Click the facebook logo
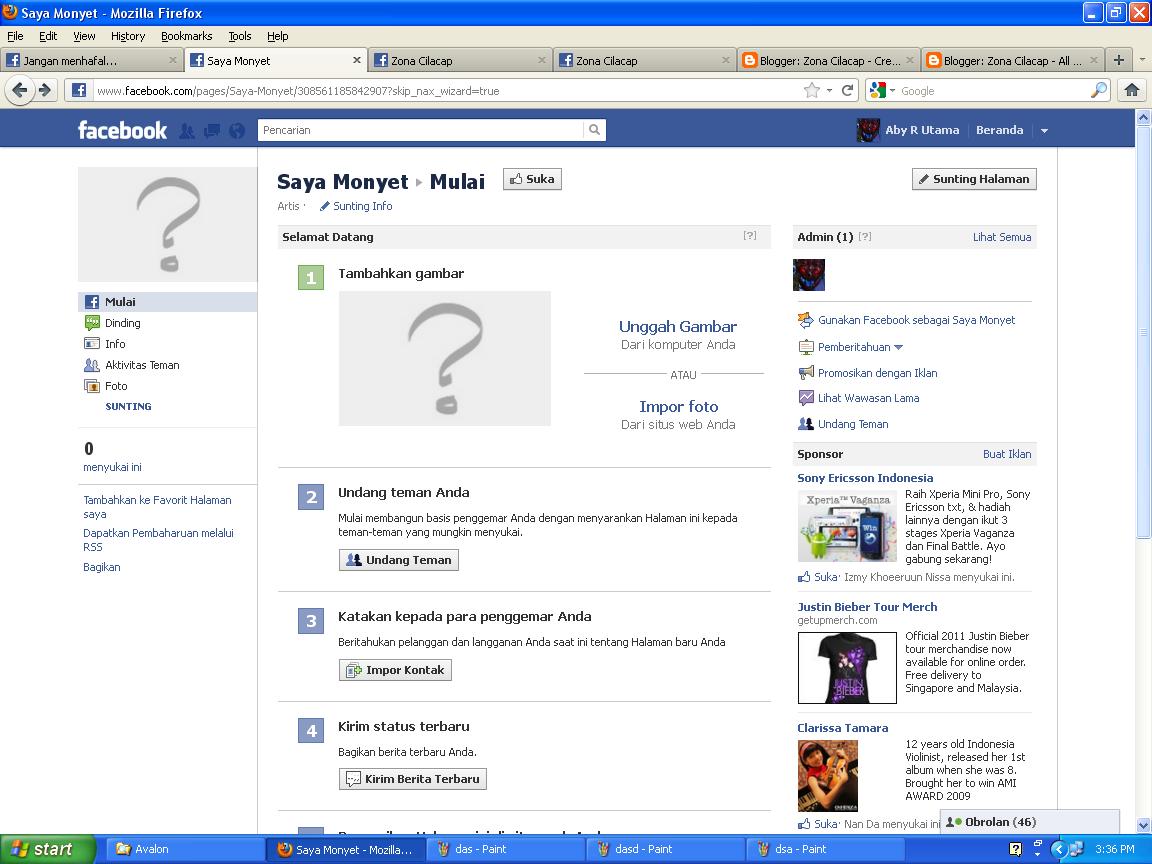This screenshot has height=864, width=1152. pyautogui.click(x=122, y=130)
